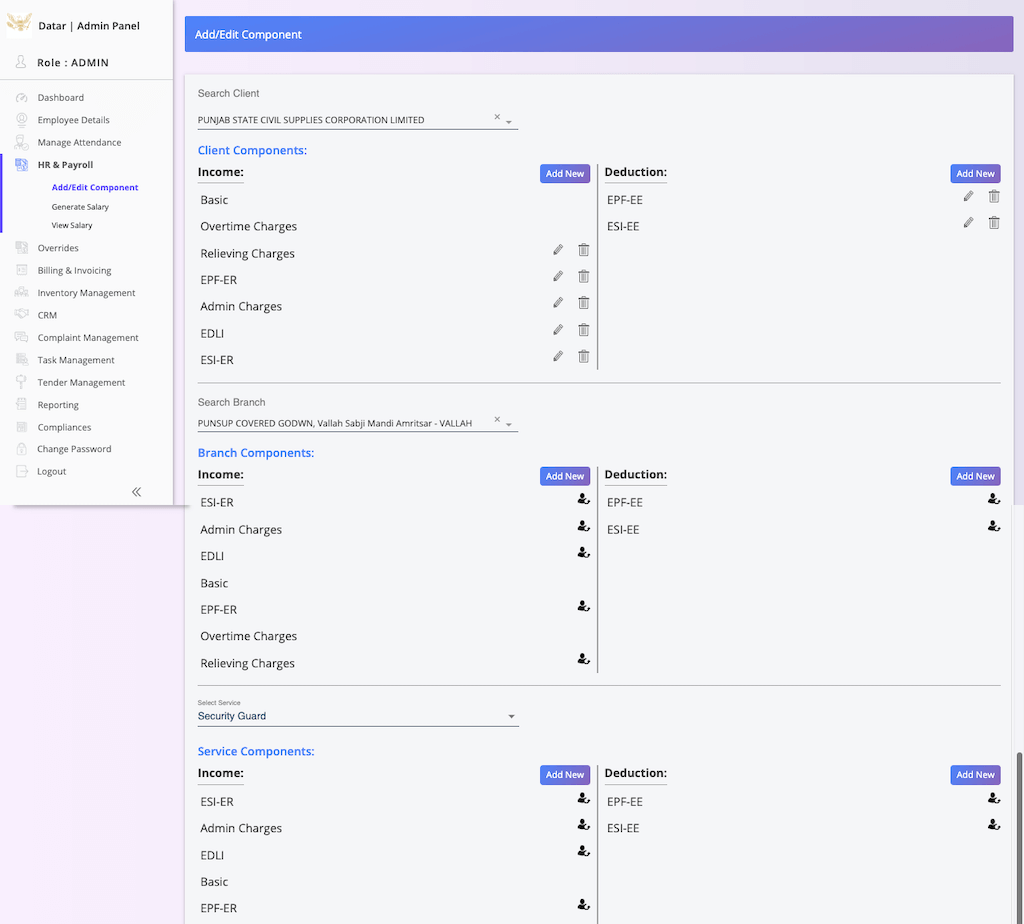Screen dimensions: 1024x924
Task: Open Tender Management
Action: click(81, 383)
